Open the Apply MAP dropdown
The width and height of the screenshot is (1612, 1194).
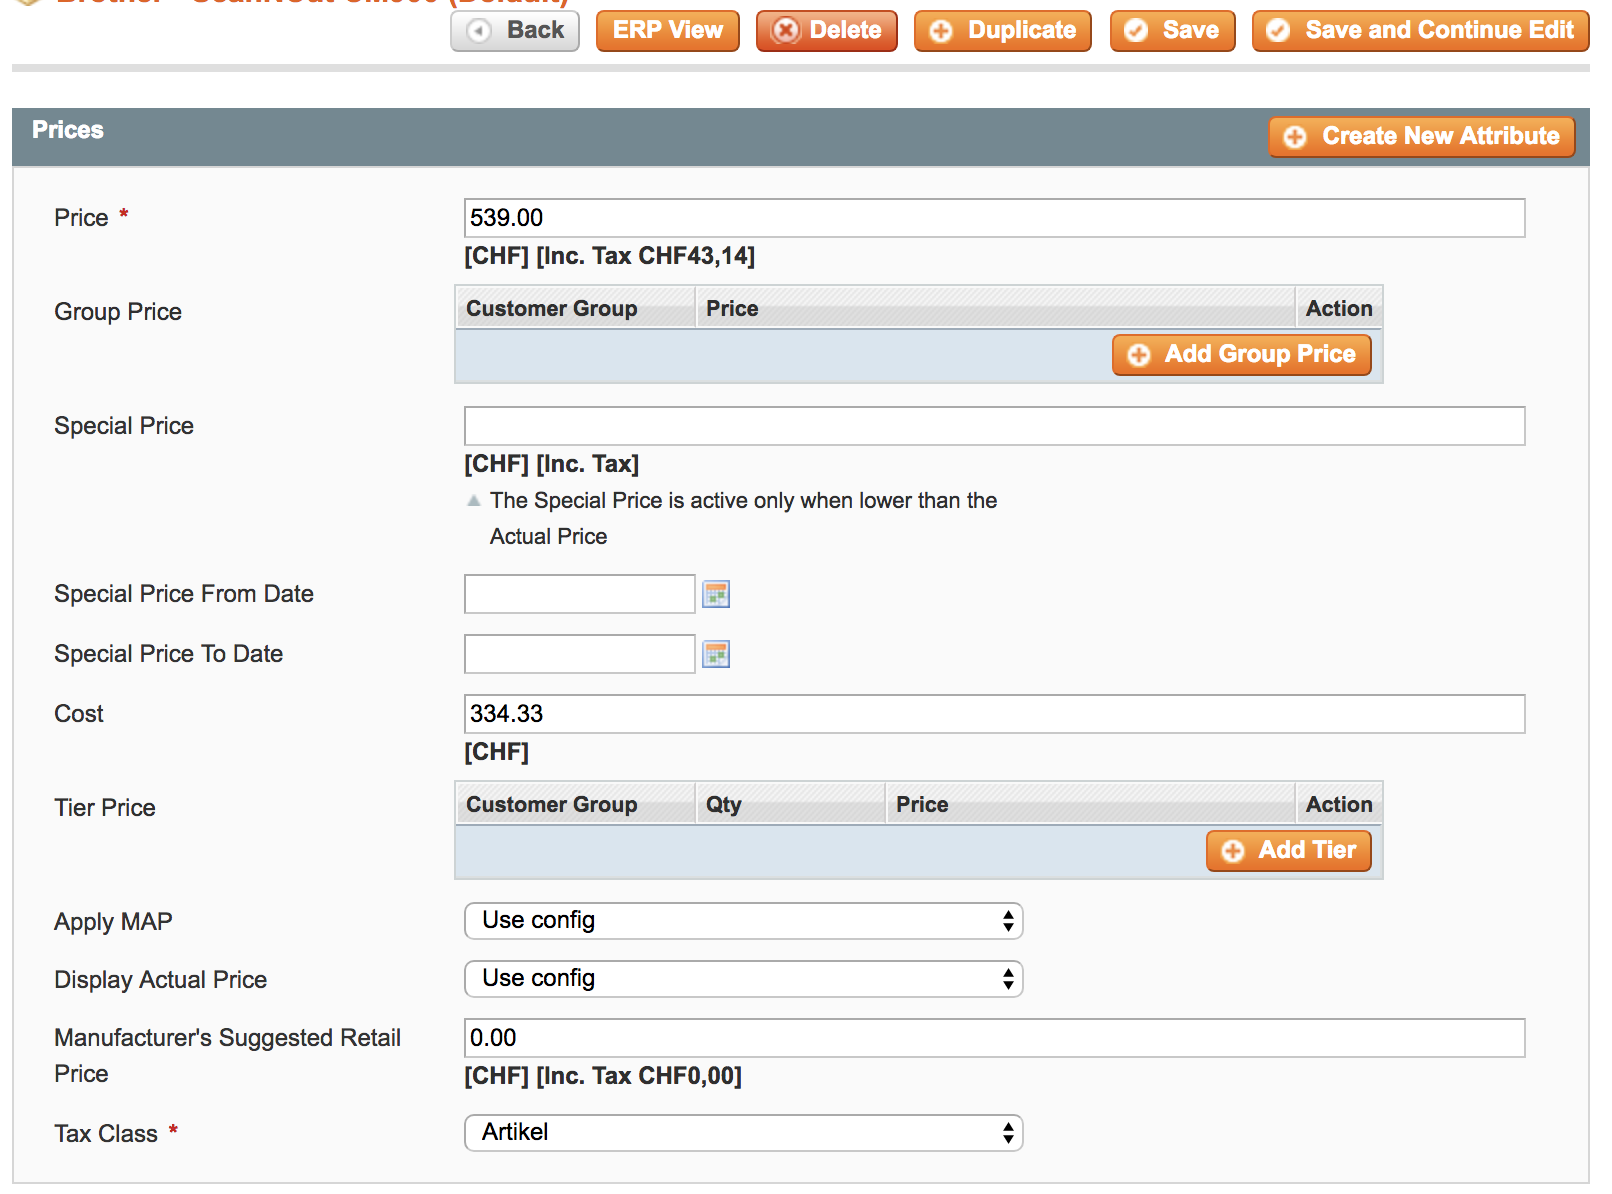pyautogui.click(x=743, y=921)
